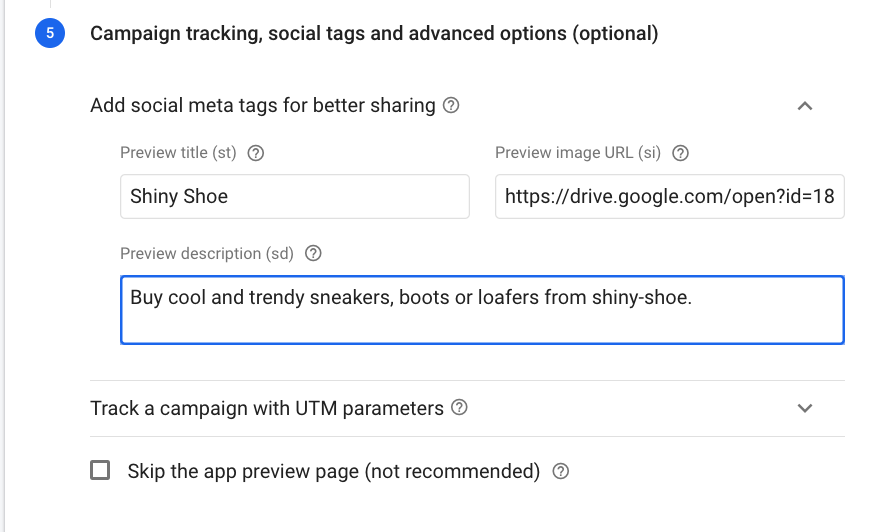Enable Skip the app preview page checkbox

(x=100, y=471)
